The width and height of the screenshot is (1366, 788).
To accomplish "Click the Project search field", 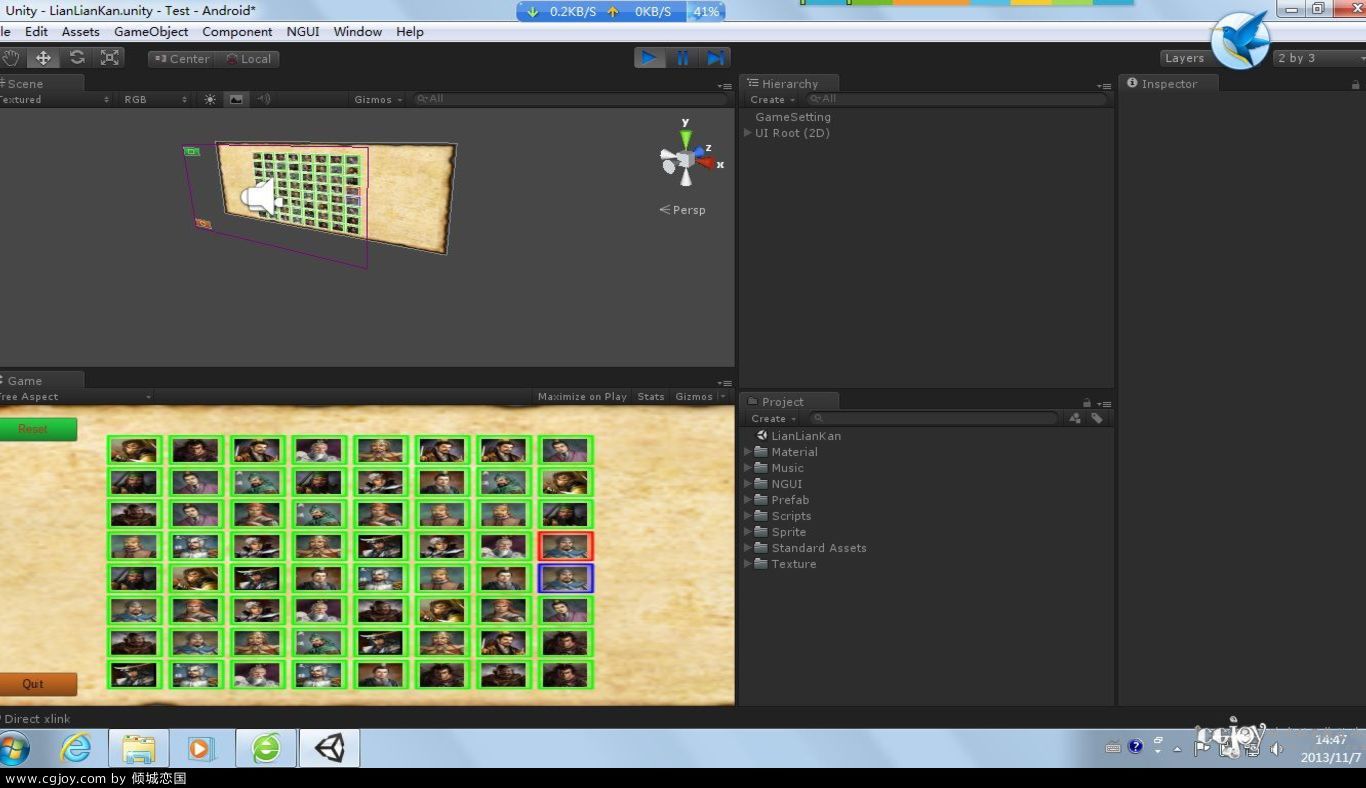I will tap(935, 418).
